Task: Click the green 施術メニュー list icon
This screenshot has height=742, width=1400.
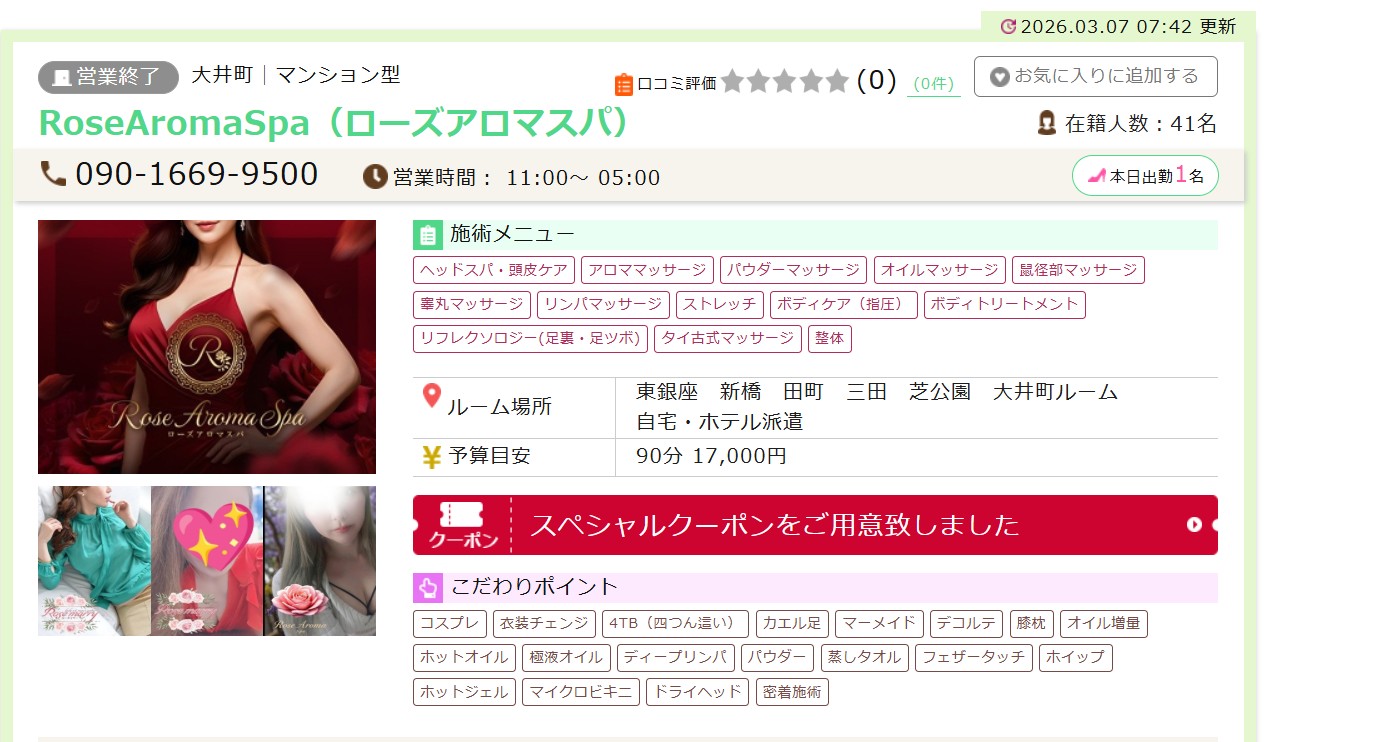Action: click(427, 235)
